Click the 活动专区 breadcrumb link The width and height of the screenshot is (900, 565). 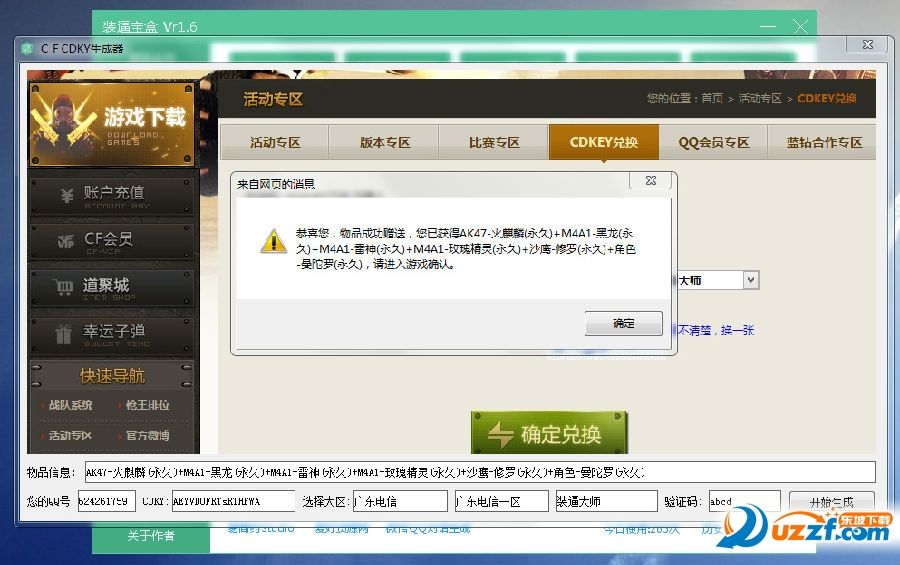pos(760,98)
